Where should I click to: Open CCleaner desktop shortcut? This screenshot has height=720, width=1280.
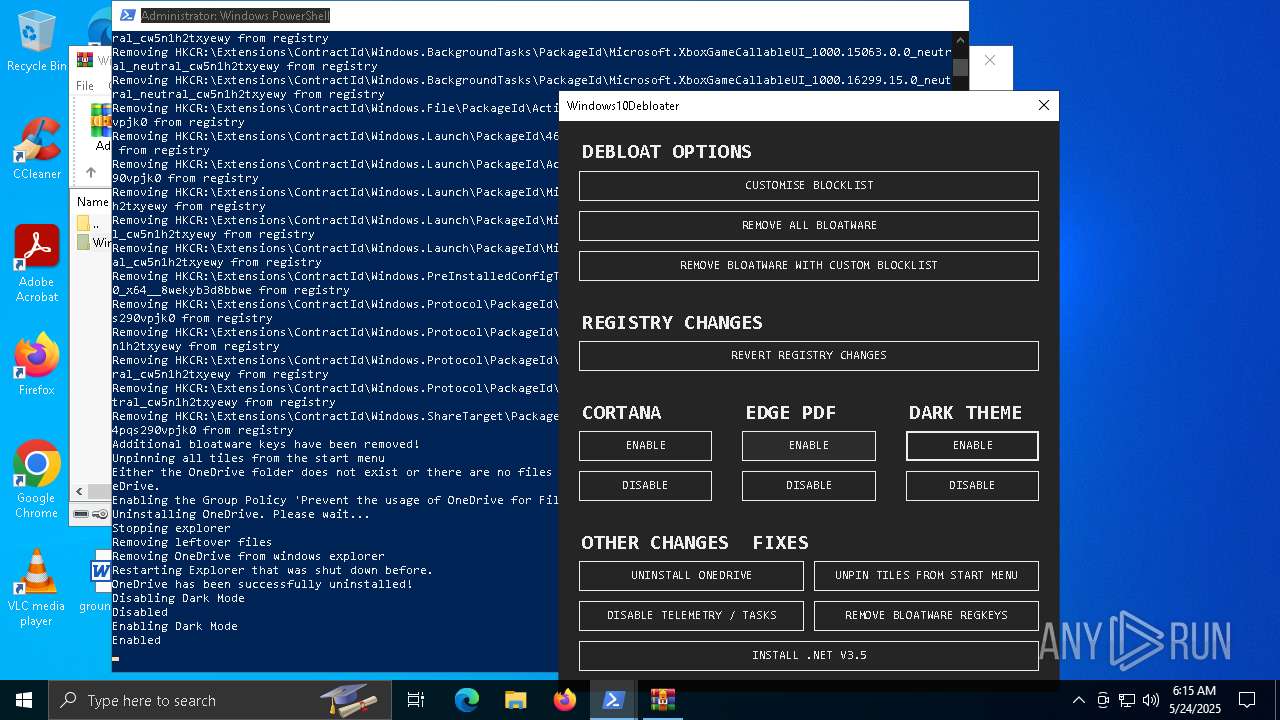(x=36, y=149)
